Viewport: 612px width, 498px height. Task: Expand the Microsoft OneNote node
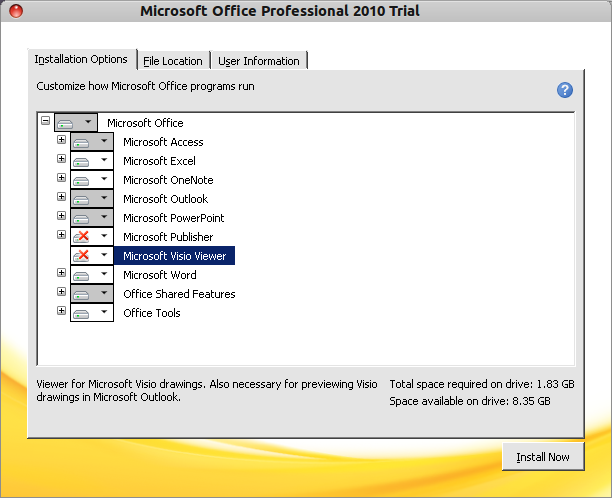[61, 178]
